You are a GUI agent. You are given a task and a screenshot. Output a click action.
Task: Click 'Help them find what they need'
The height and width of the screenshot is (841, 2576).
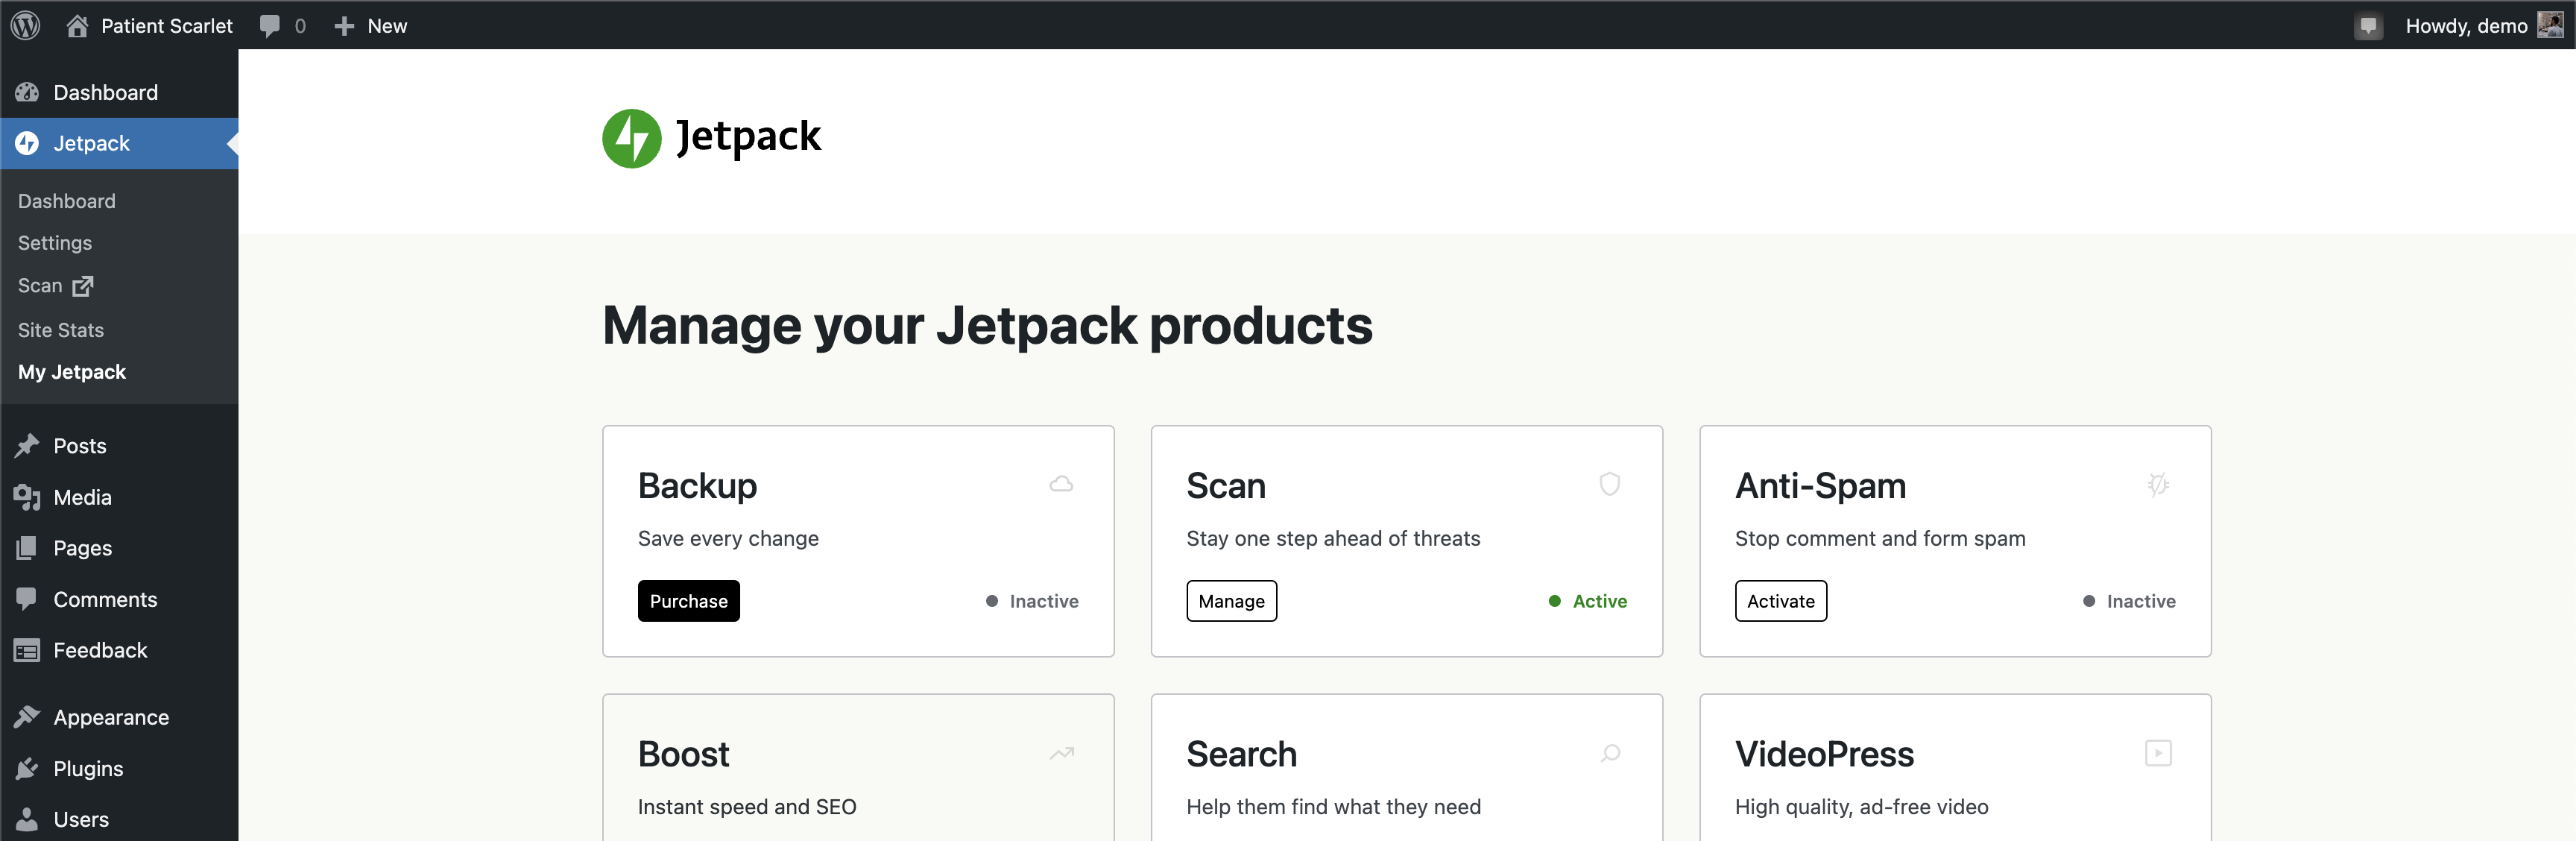pos(1334,807)
